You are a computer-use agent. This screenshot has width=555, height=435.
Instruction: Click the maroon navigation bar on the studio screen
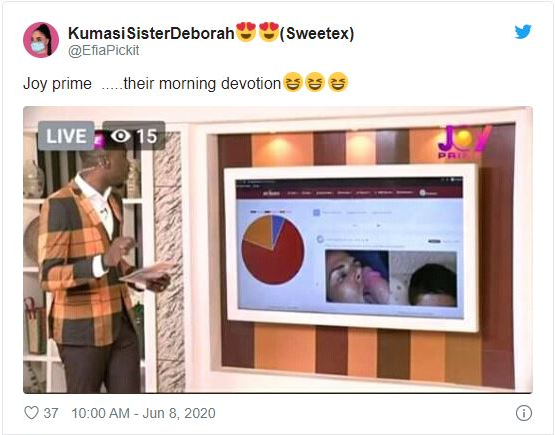pyautogui.click(x=349, y=192)
